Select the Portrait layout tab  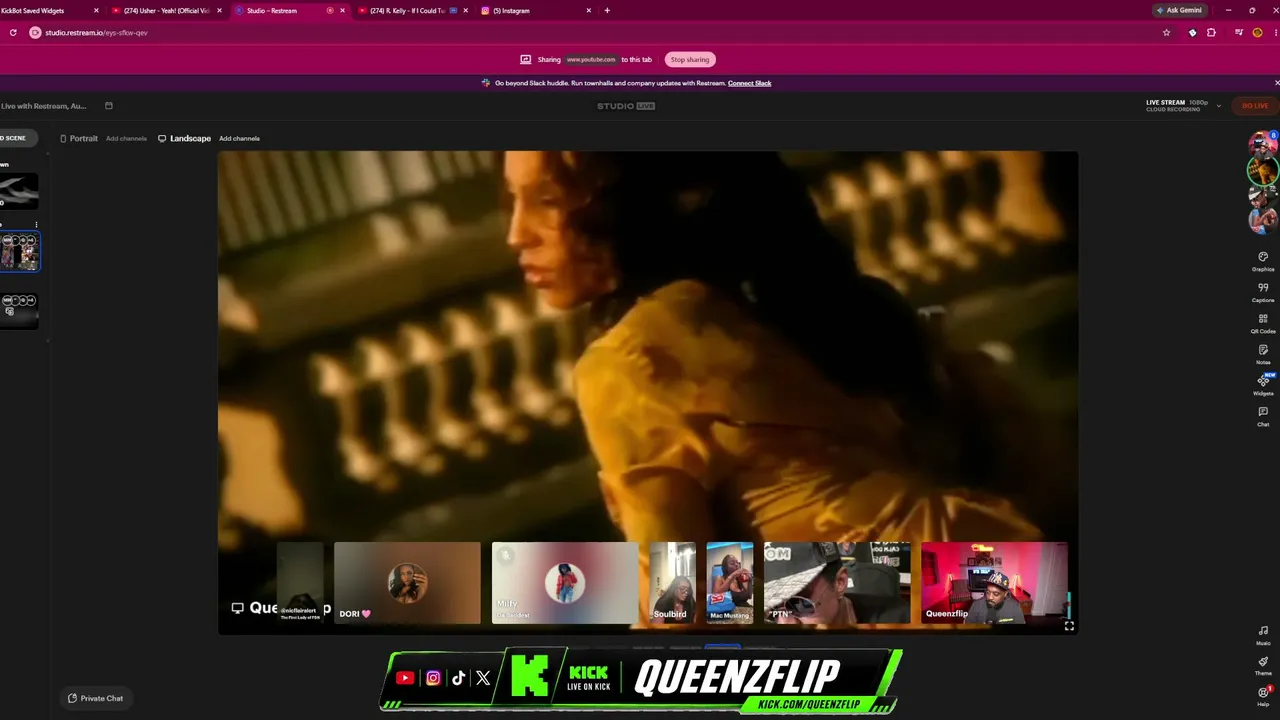pos(79,138)
